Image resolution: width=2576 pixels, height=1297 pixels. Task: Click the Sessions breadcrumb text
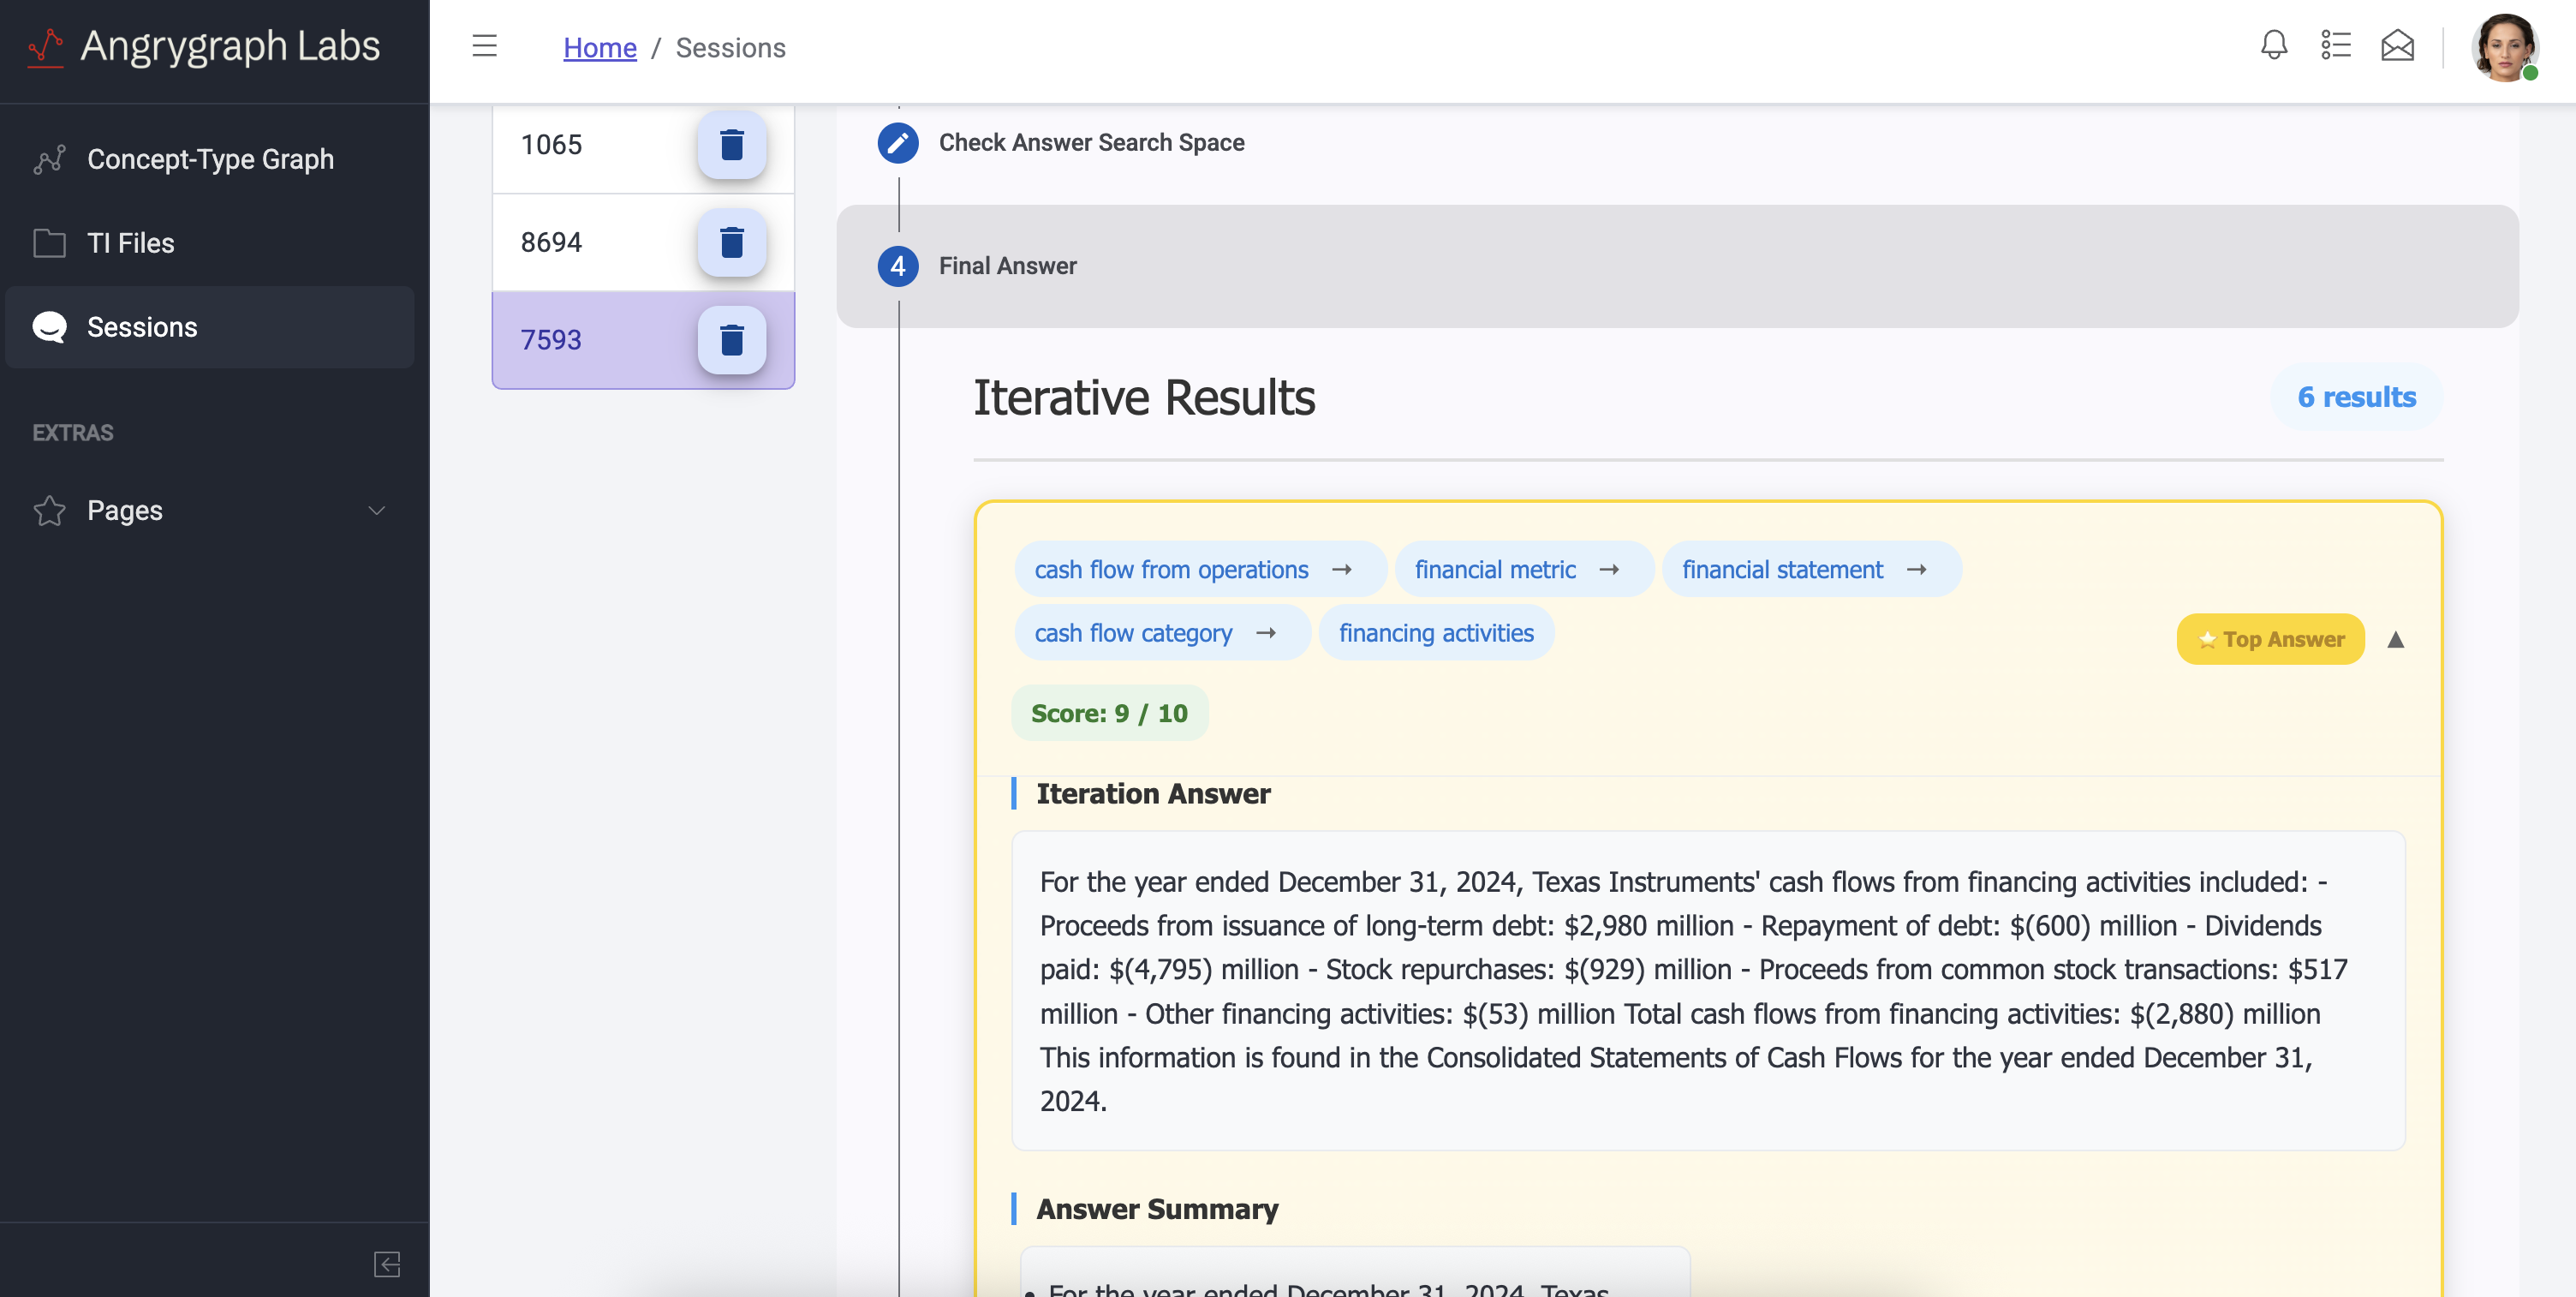coord(731,47)
